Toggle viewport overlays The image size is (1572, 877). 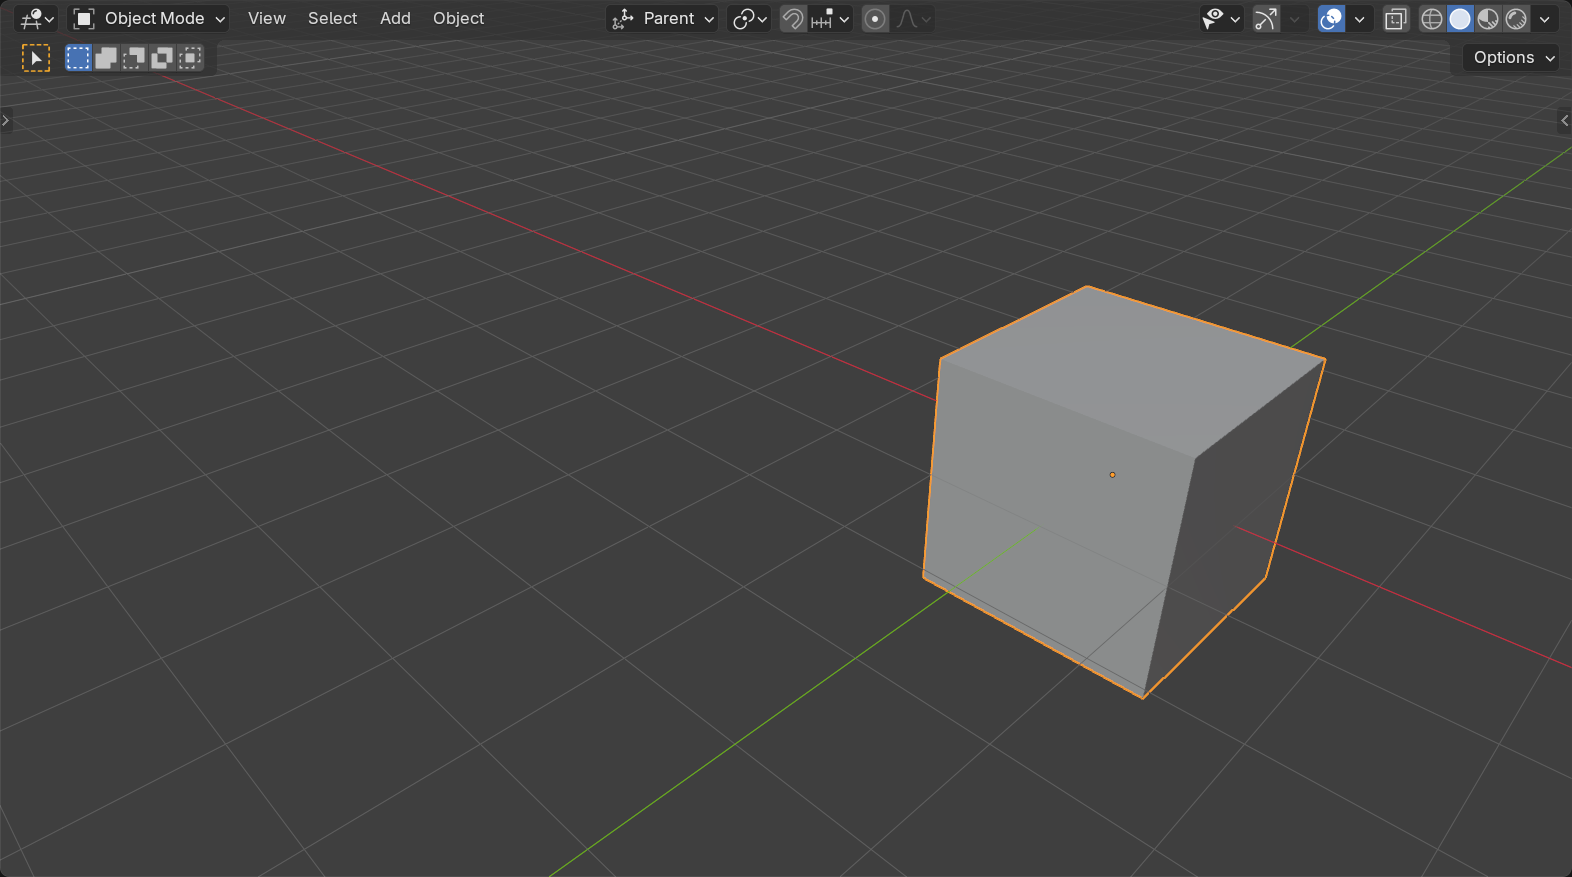[x=1331, y=18]
